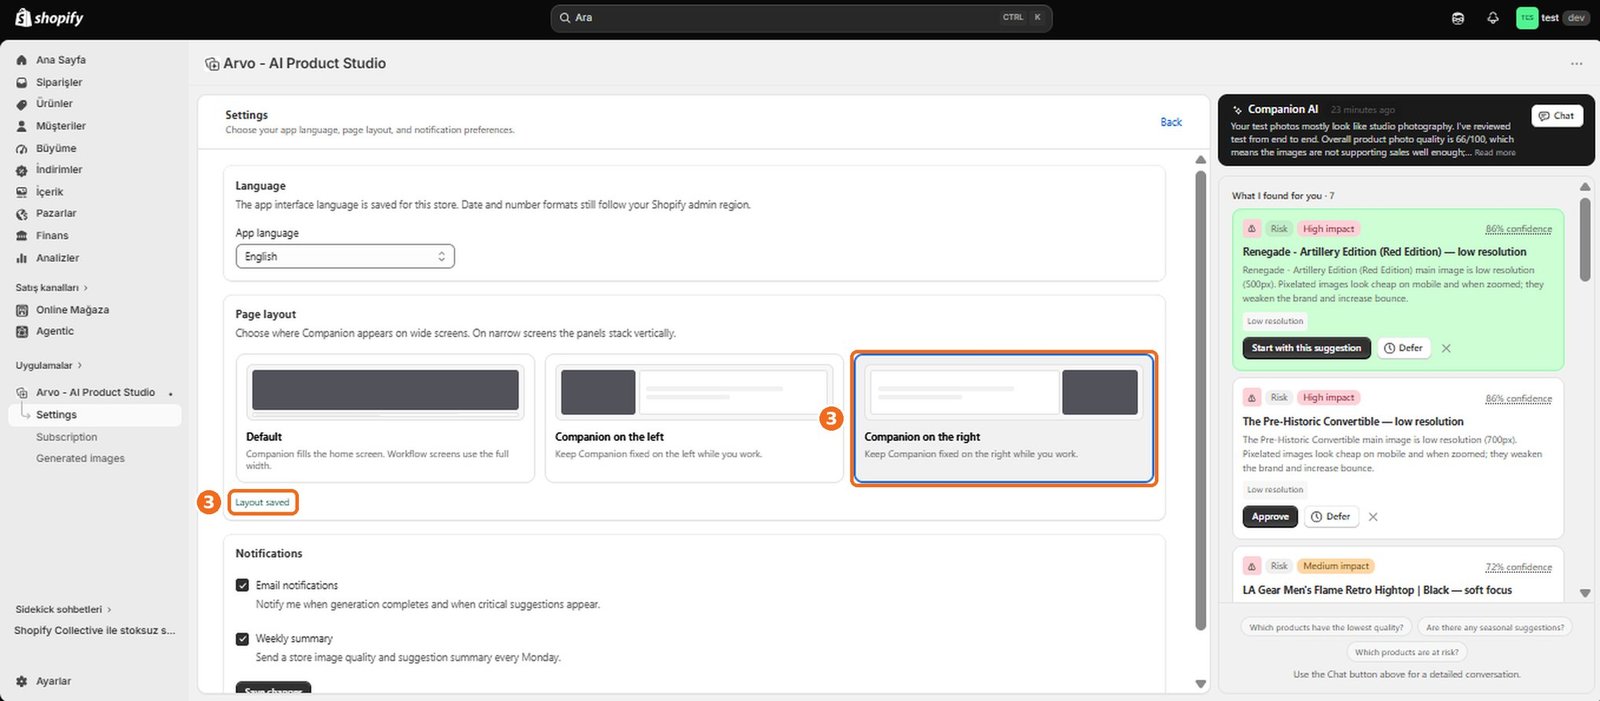Open the App language dropdown
Screen dimensions: 1600x701
tap(345, 256)
